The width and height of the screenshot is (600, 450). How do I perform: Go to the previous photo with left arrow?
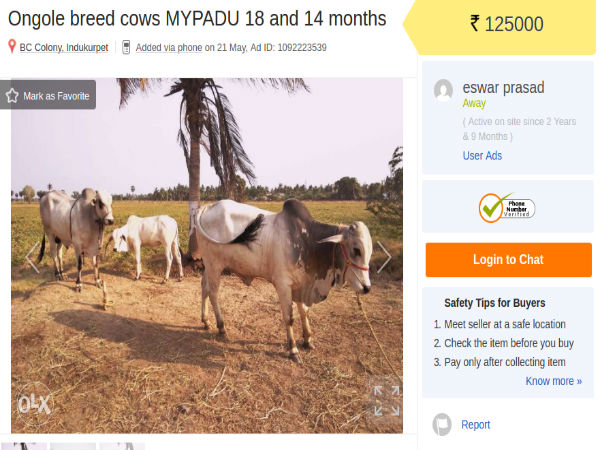coord(31,257)
